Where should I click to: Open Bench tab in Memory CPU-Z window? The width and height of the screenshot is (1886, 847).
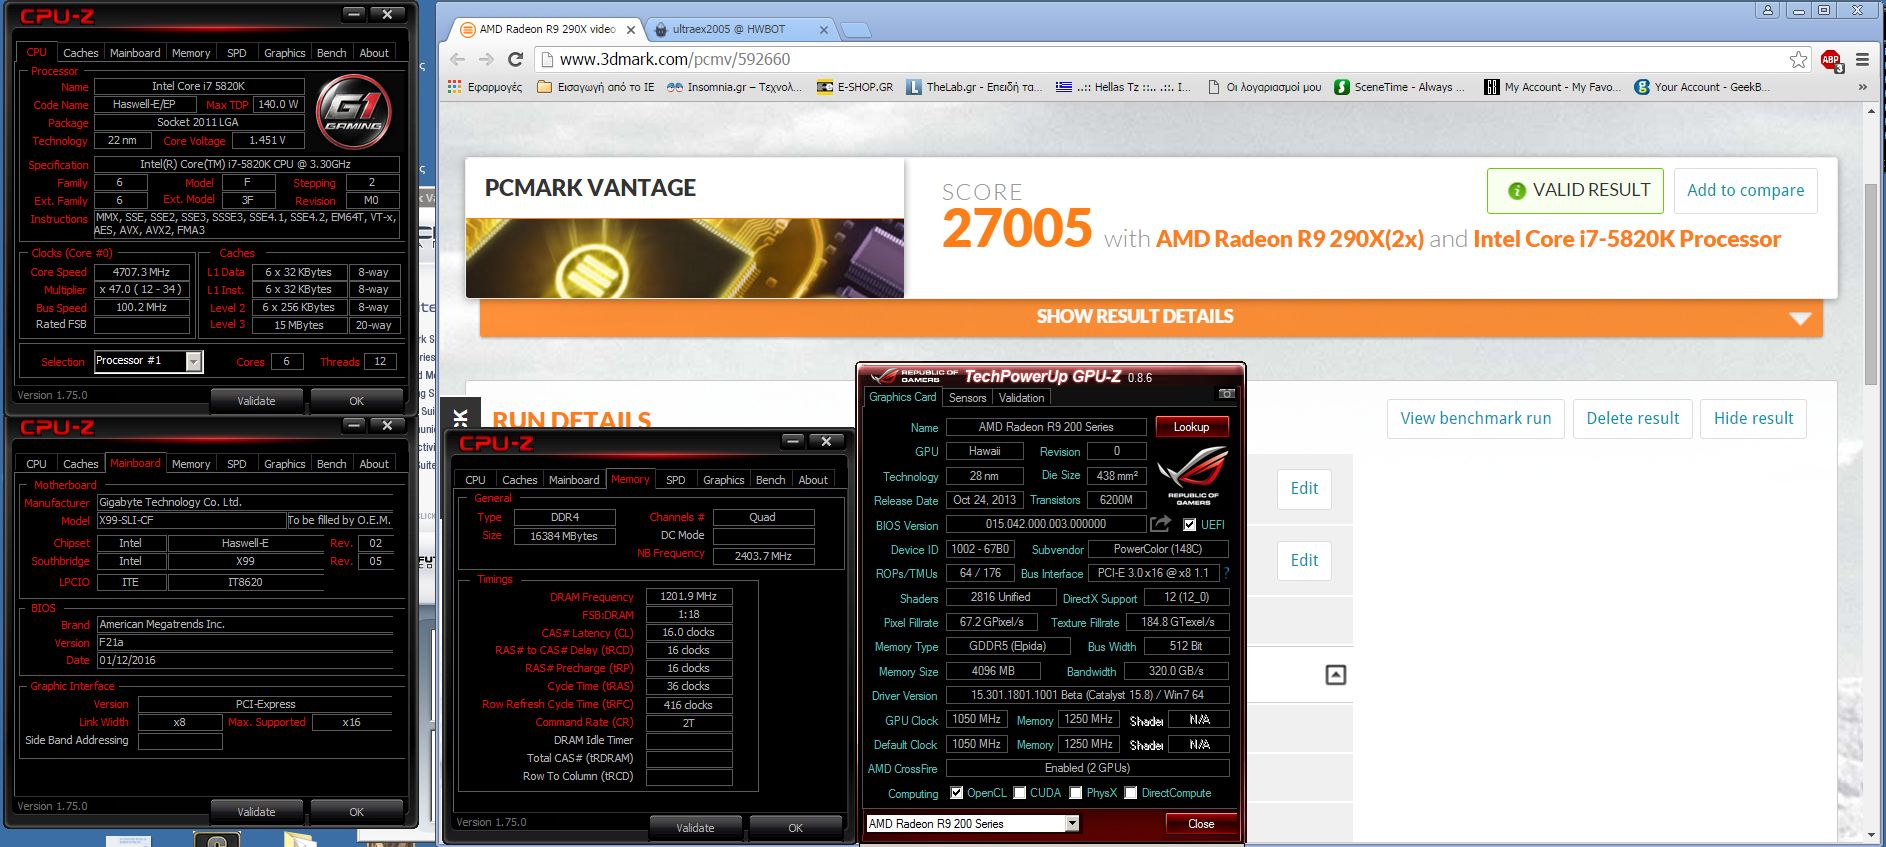coord(770,480)
